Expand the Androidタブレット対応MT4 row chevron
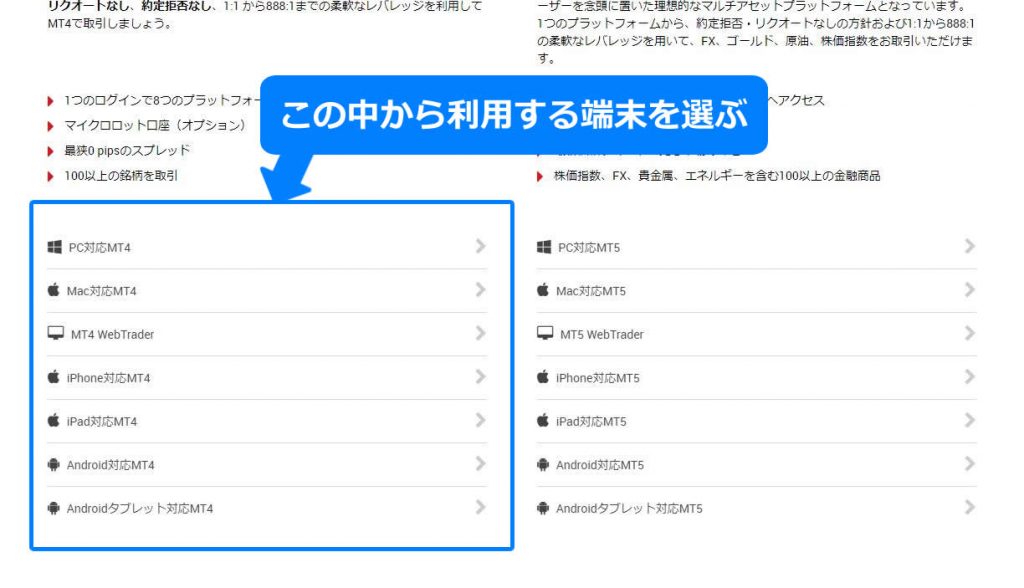1024x588 pixels. [x=481, y=507]
